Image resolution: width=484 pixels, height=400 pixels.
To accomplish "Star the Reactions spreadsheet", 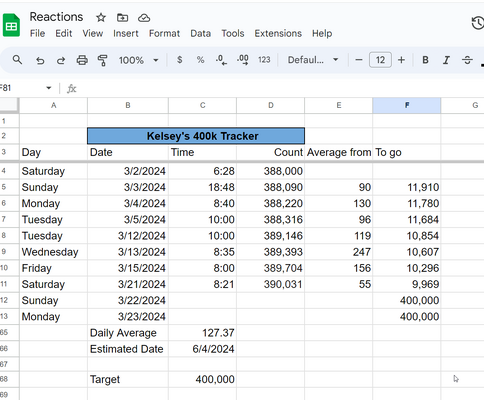I will pos(101,17).
